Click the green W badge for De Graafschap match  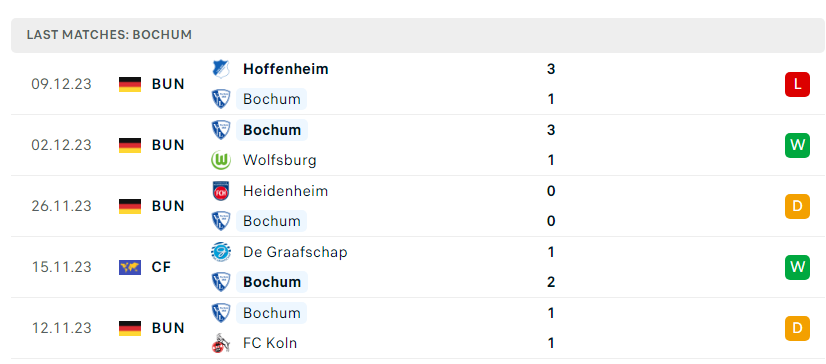click(x=797, y=267)
